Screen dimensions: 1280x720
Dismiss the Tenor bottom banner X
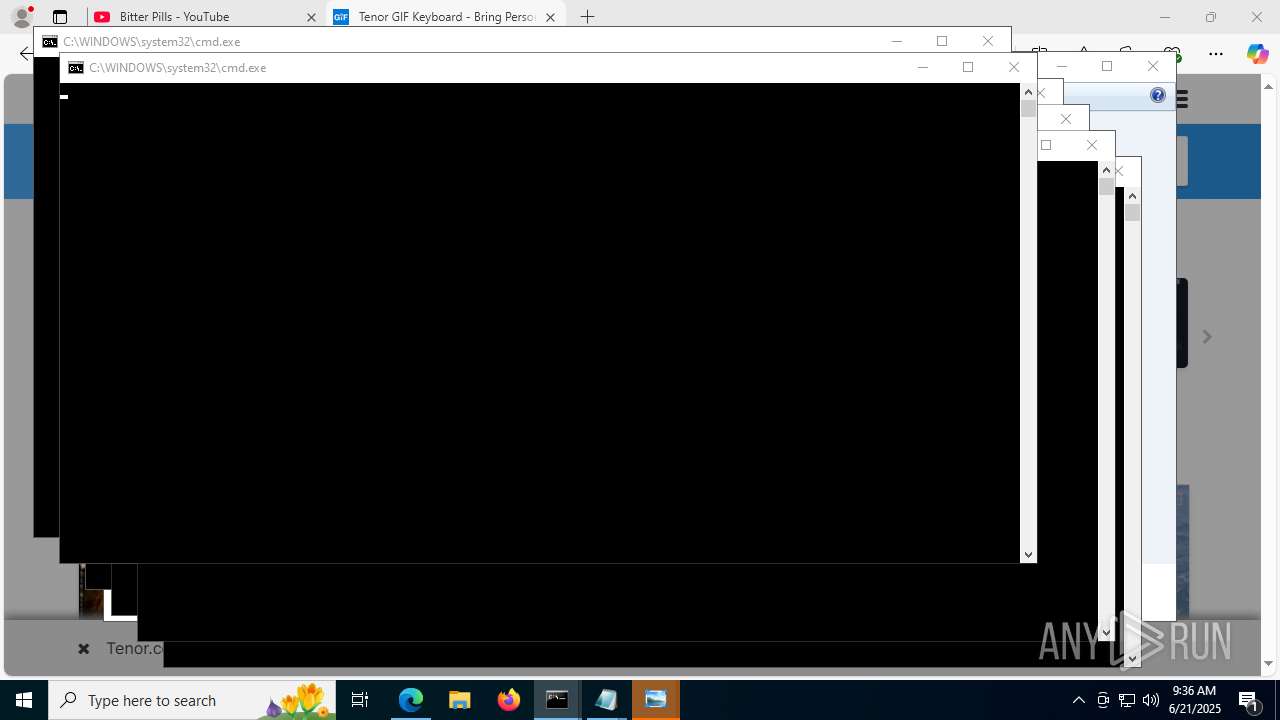click(x=84, y=649)
